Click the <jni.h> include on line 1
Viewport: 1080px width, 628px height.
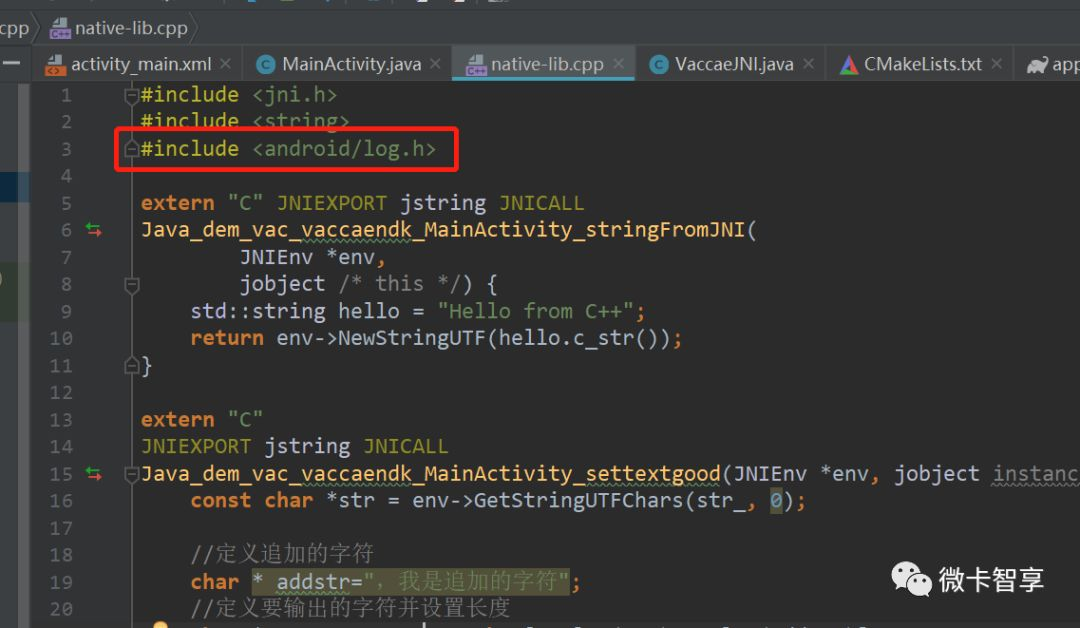click(x=295, y=94)
